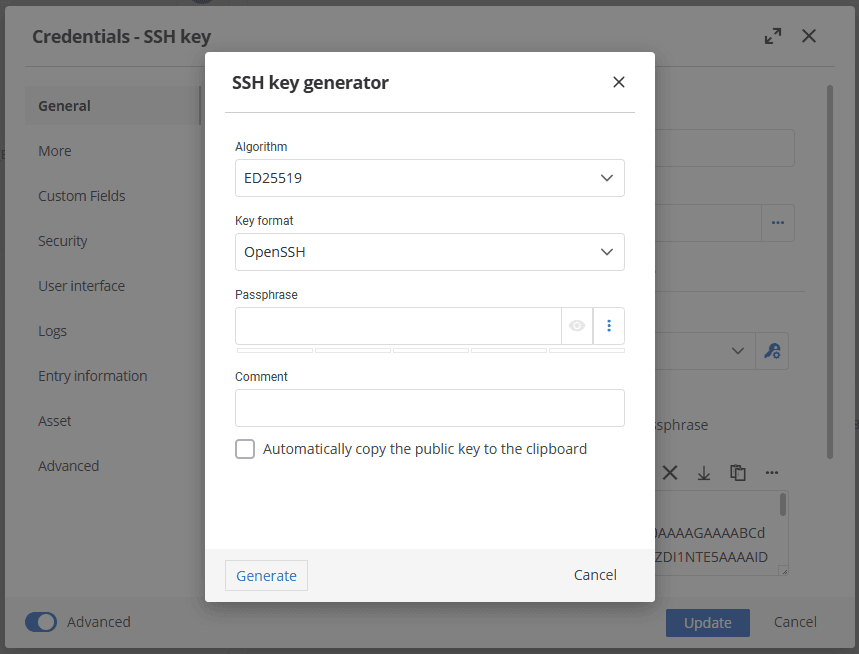Expand the Key format OpenSSH dropdown
The width and height of the screenshot is (859, 654).
point(430,252)
